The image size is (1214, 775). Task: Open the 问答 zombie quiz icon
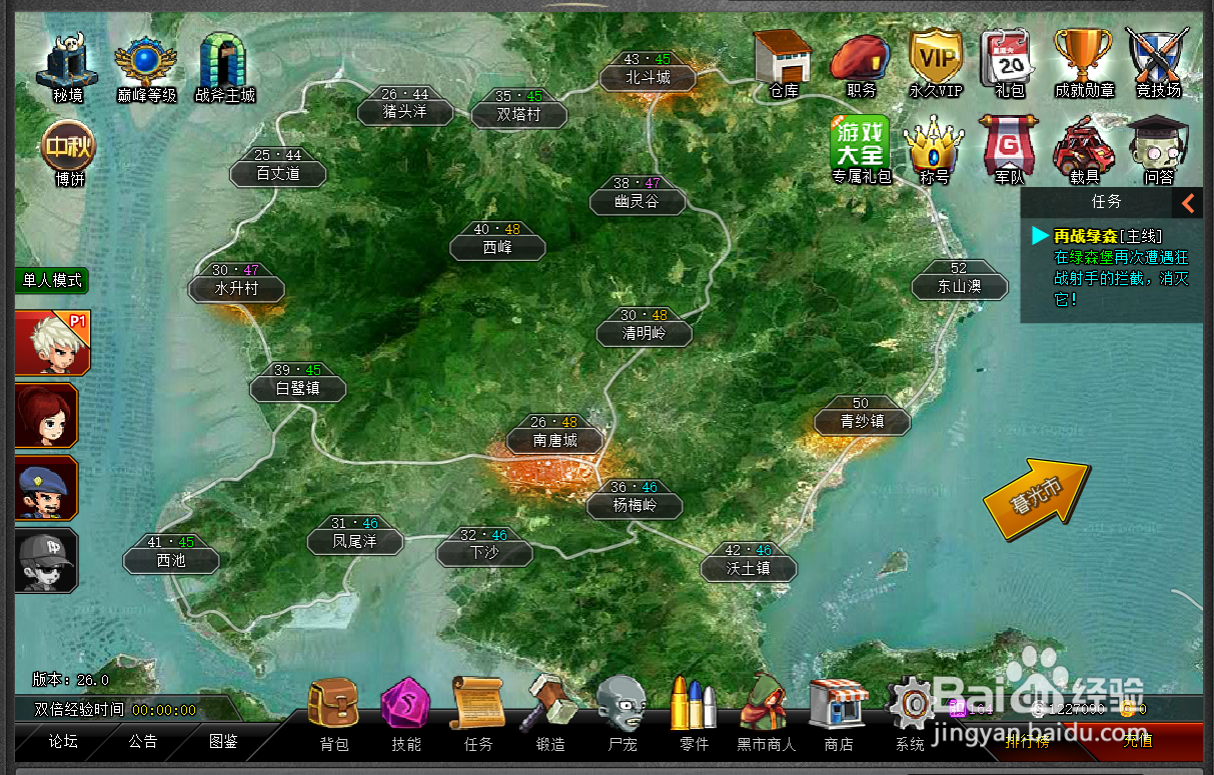[1159, 150]
